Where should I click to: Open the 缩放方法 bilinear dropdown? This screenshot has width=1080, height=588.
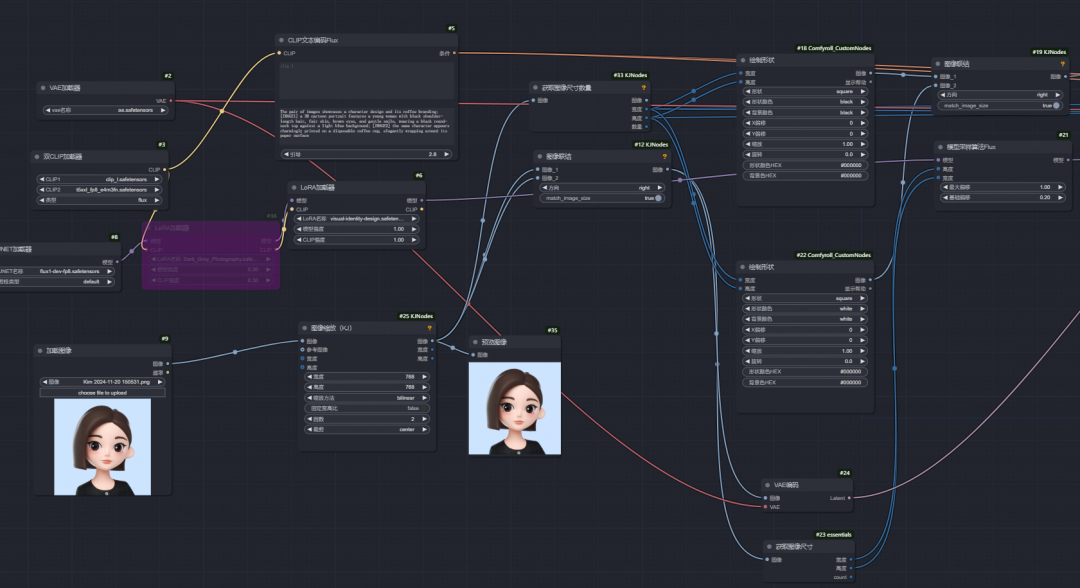(x=366, y=398)
